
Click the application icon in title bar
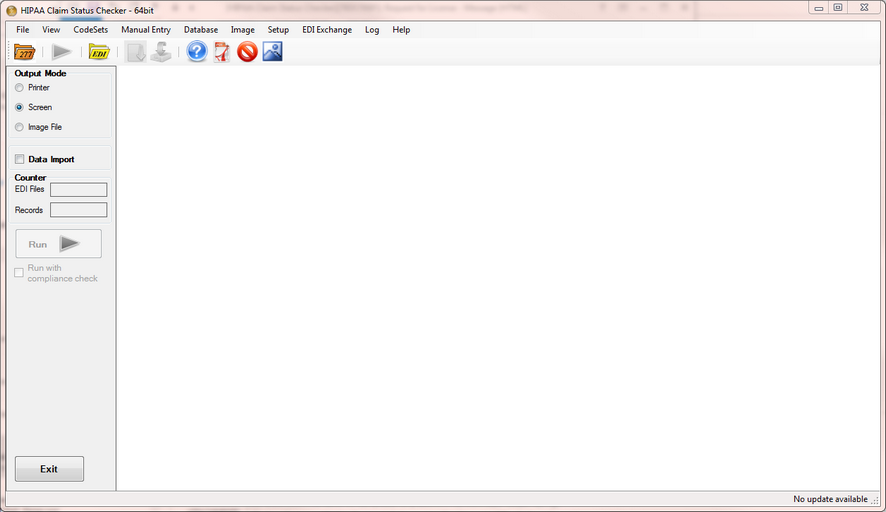(11, 11)
